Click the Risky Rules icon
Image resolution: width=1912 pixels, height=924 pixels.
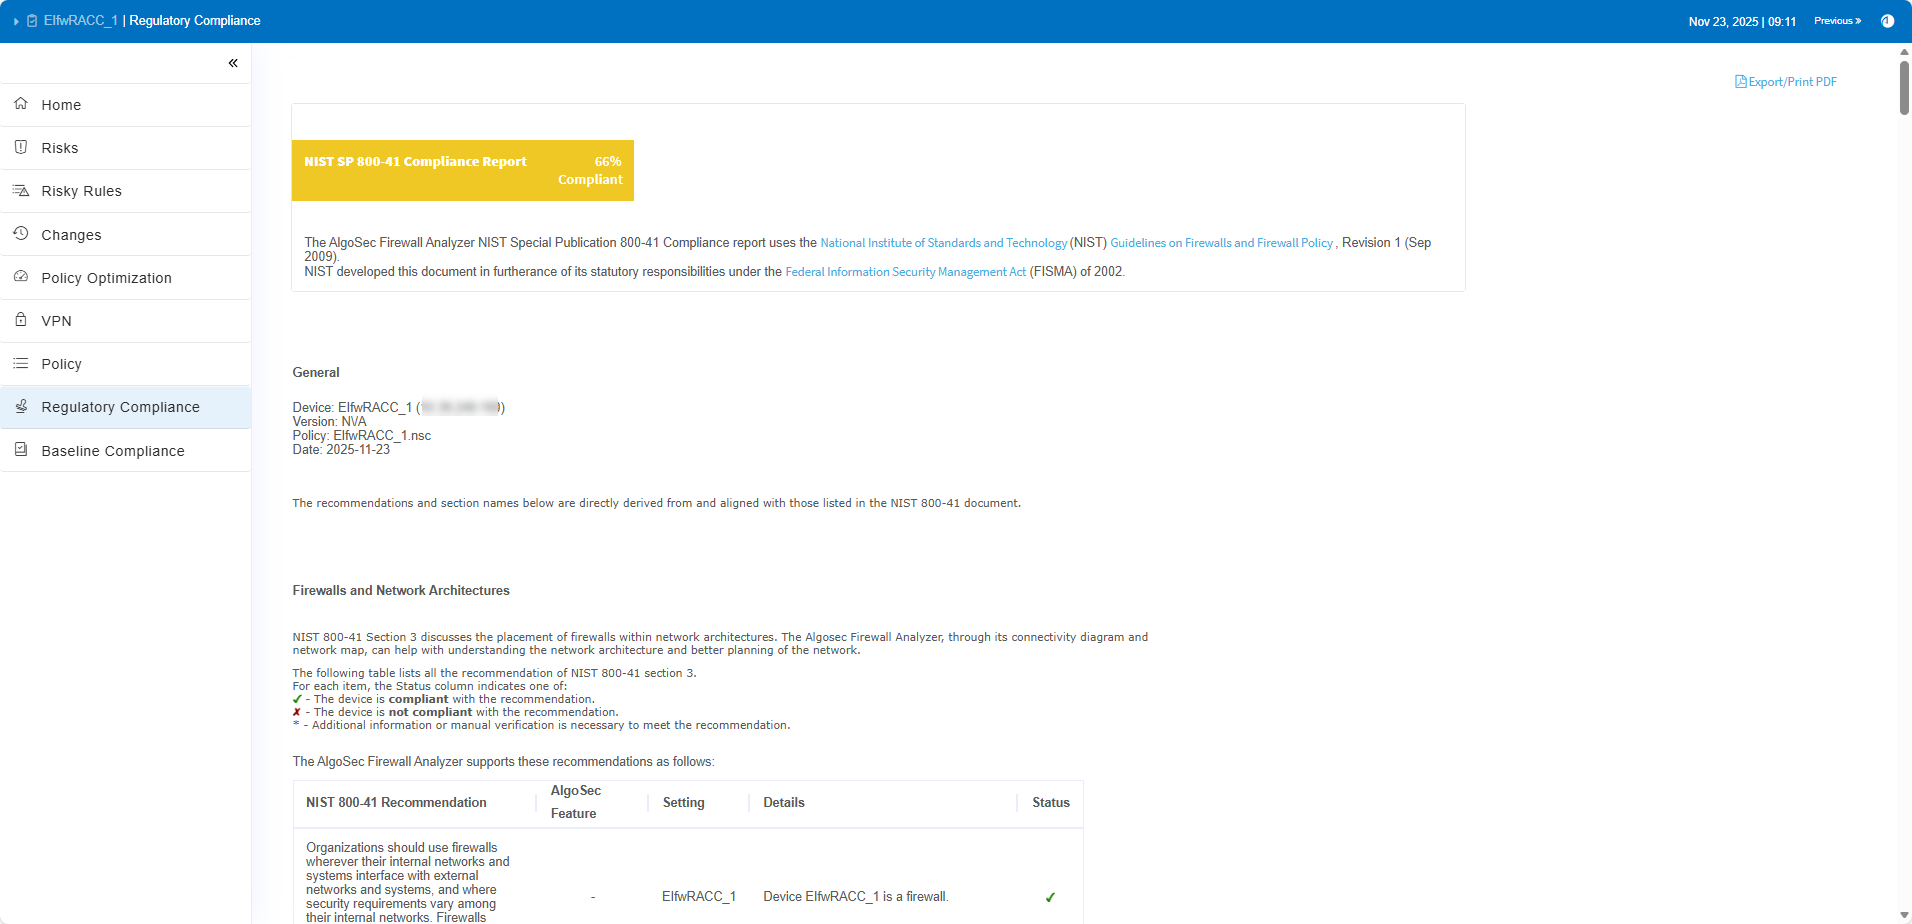(21, 190)
